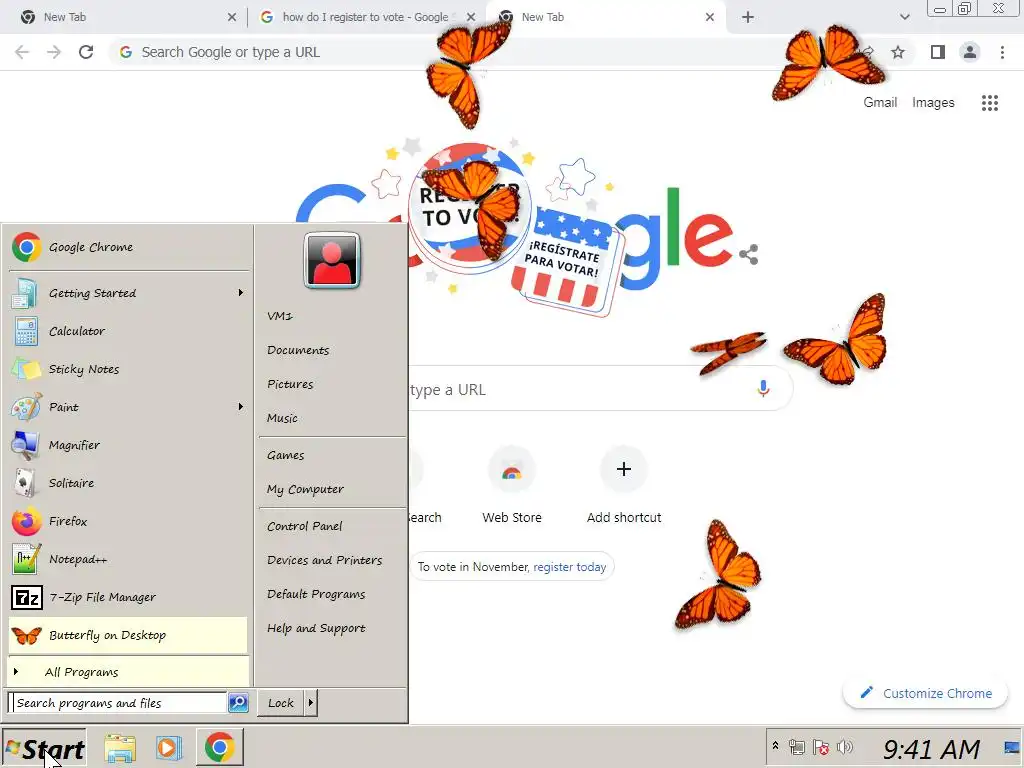Screen dimensions: 1024x768
Task: Go back in Chrome navigation
Action: (x=22, y=52)
